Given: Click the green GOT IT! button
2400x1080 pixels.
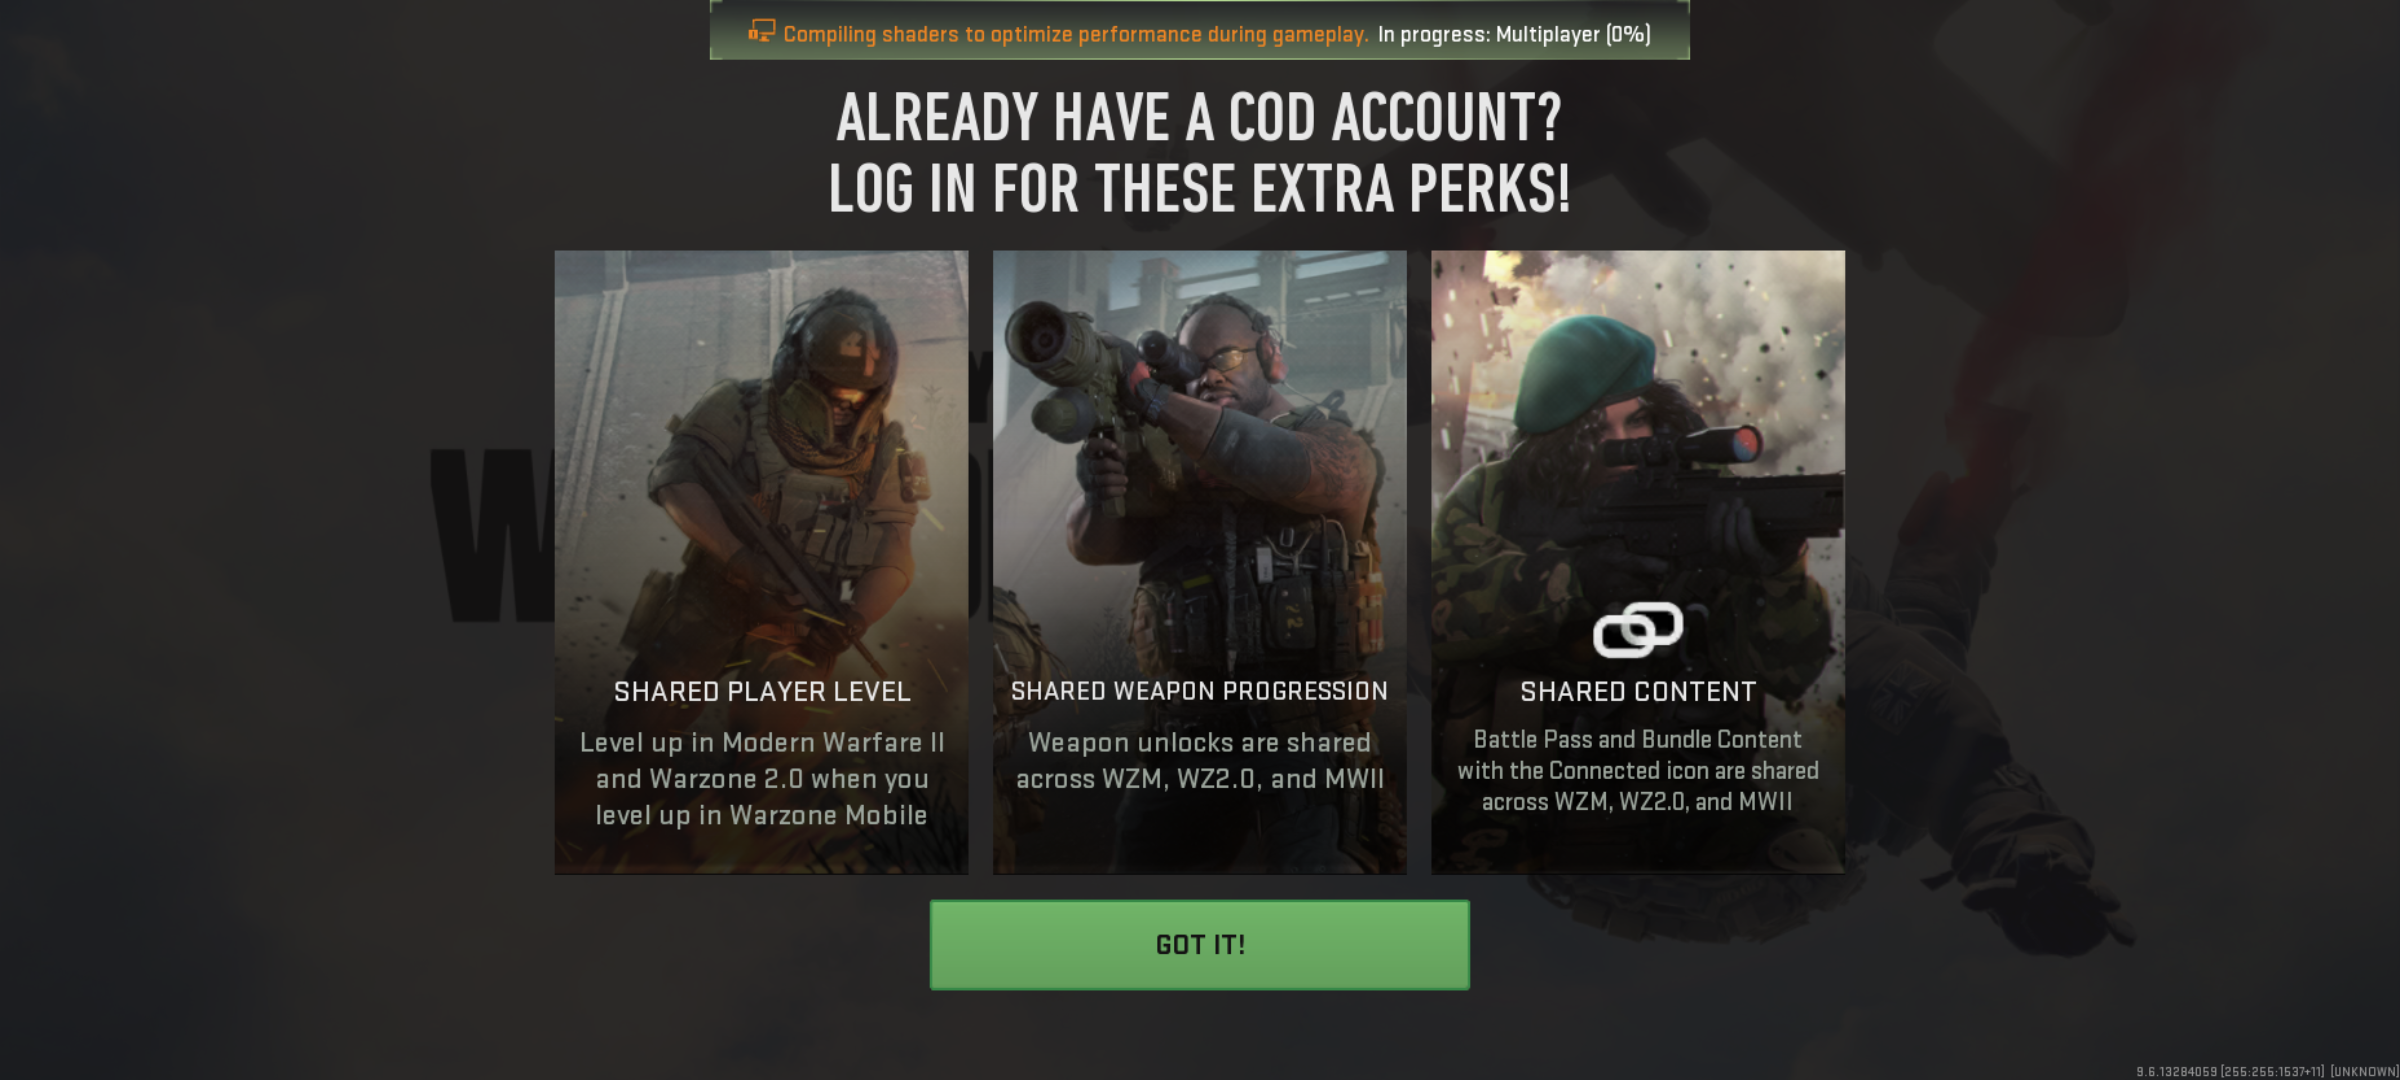Looking at the screenshot, I should 1199,945.
